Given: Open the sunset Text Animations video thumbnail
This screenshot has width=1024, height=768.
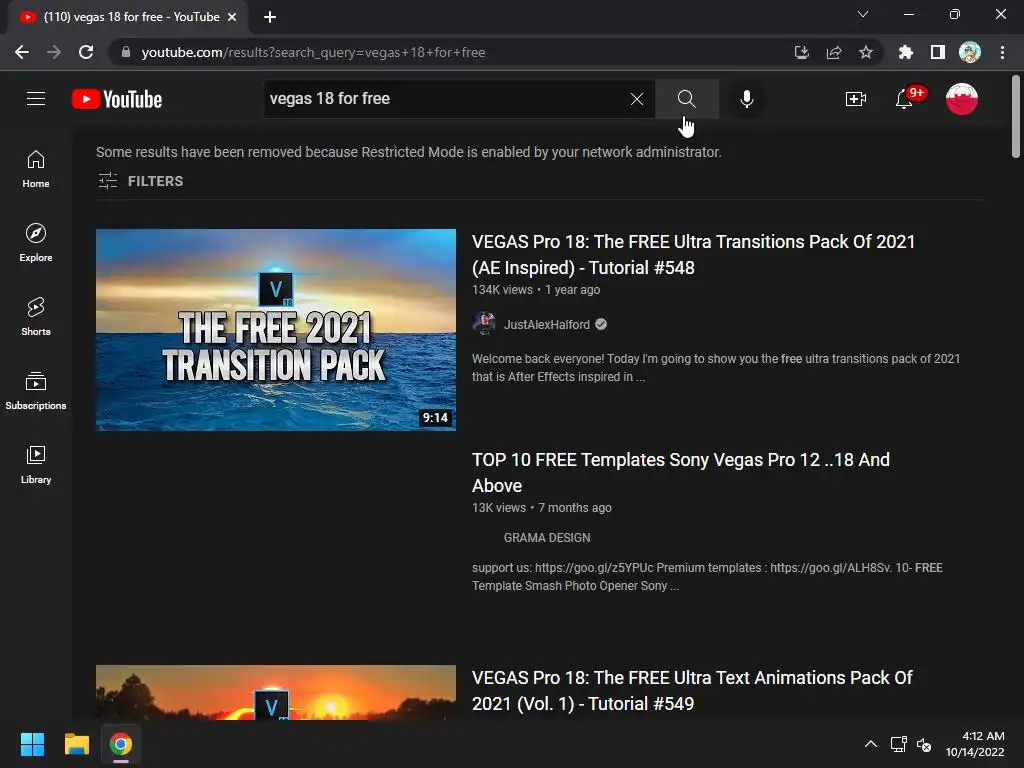Looking at the screenshot, I should [x=276, y=693].
